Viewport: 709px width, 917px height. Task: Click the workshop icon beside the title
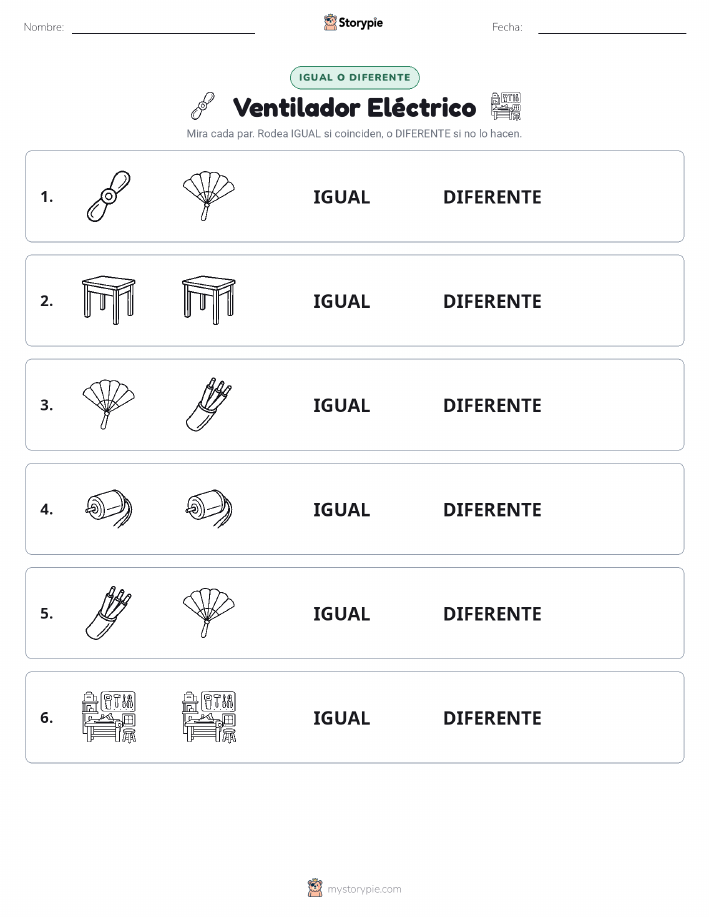[506, 106]
